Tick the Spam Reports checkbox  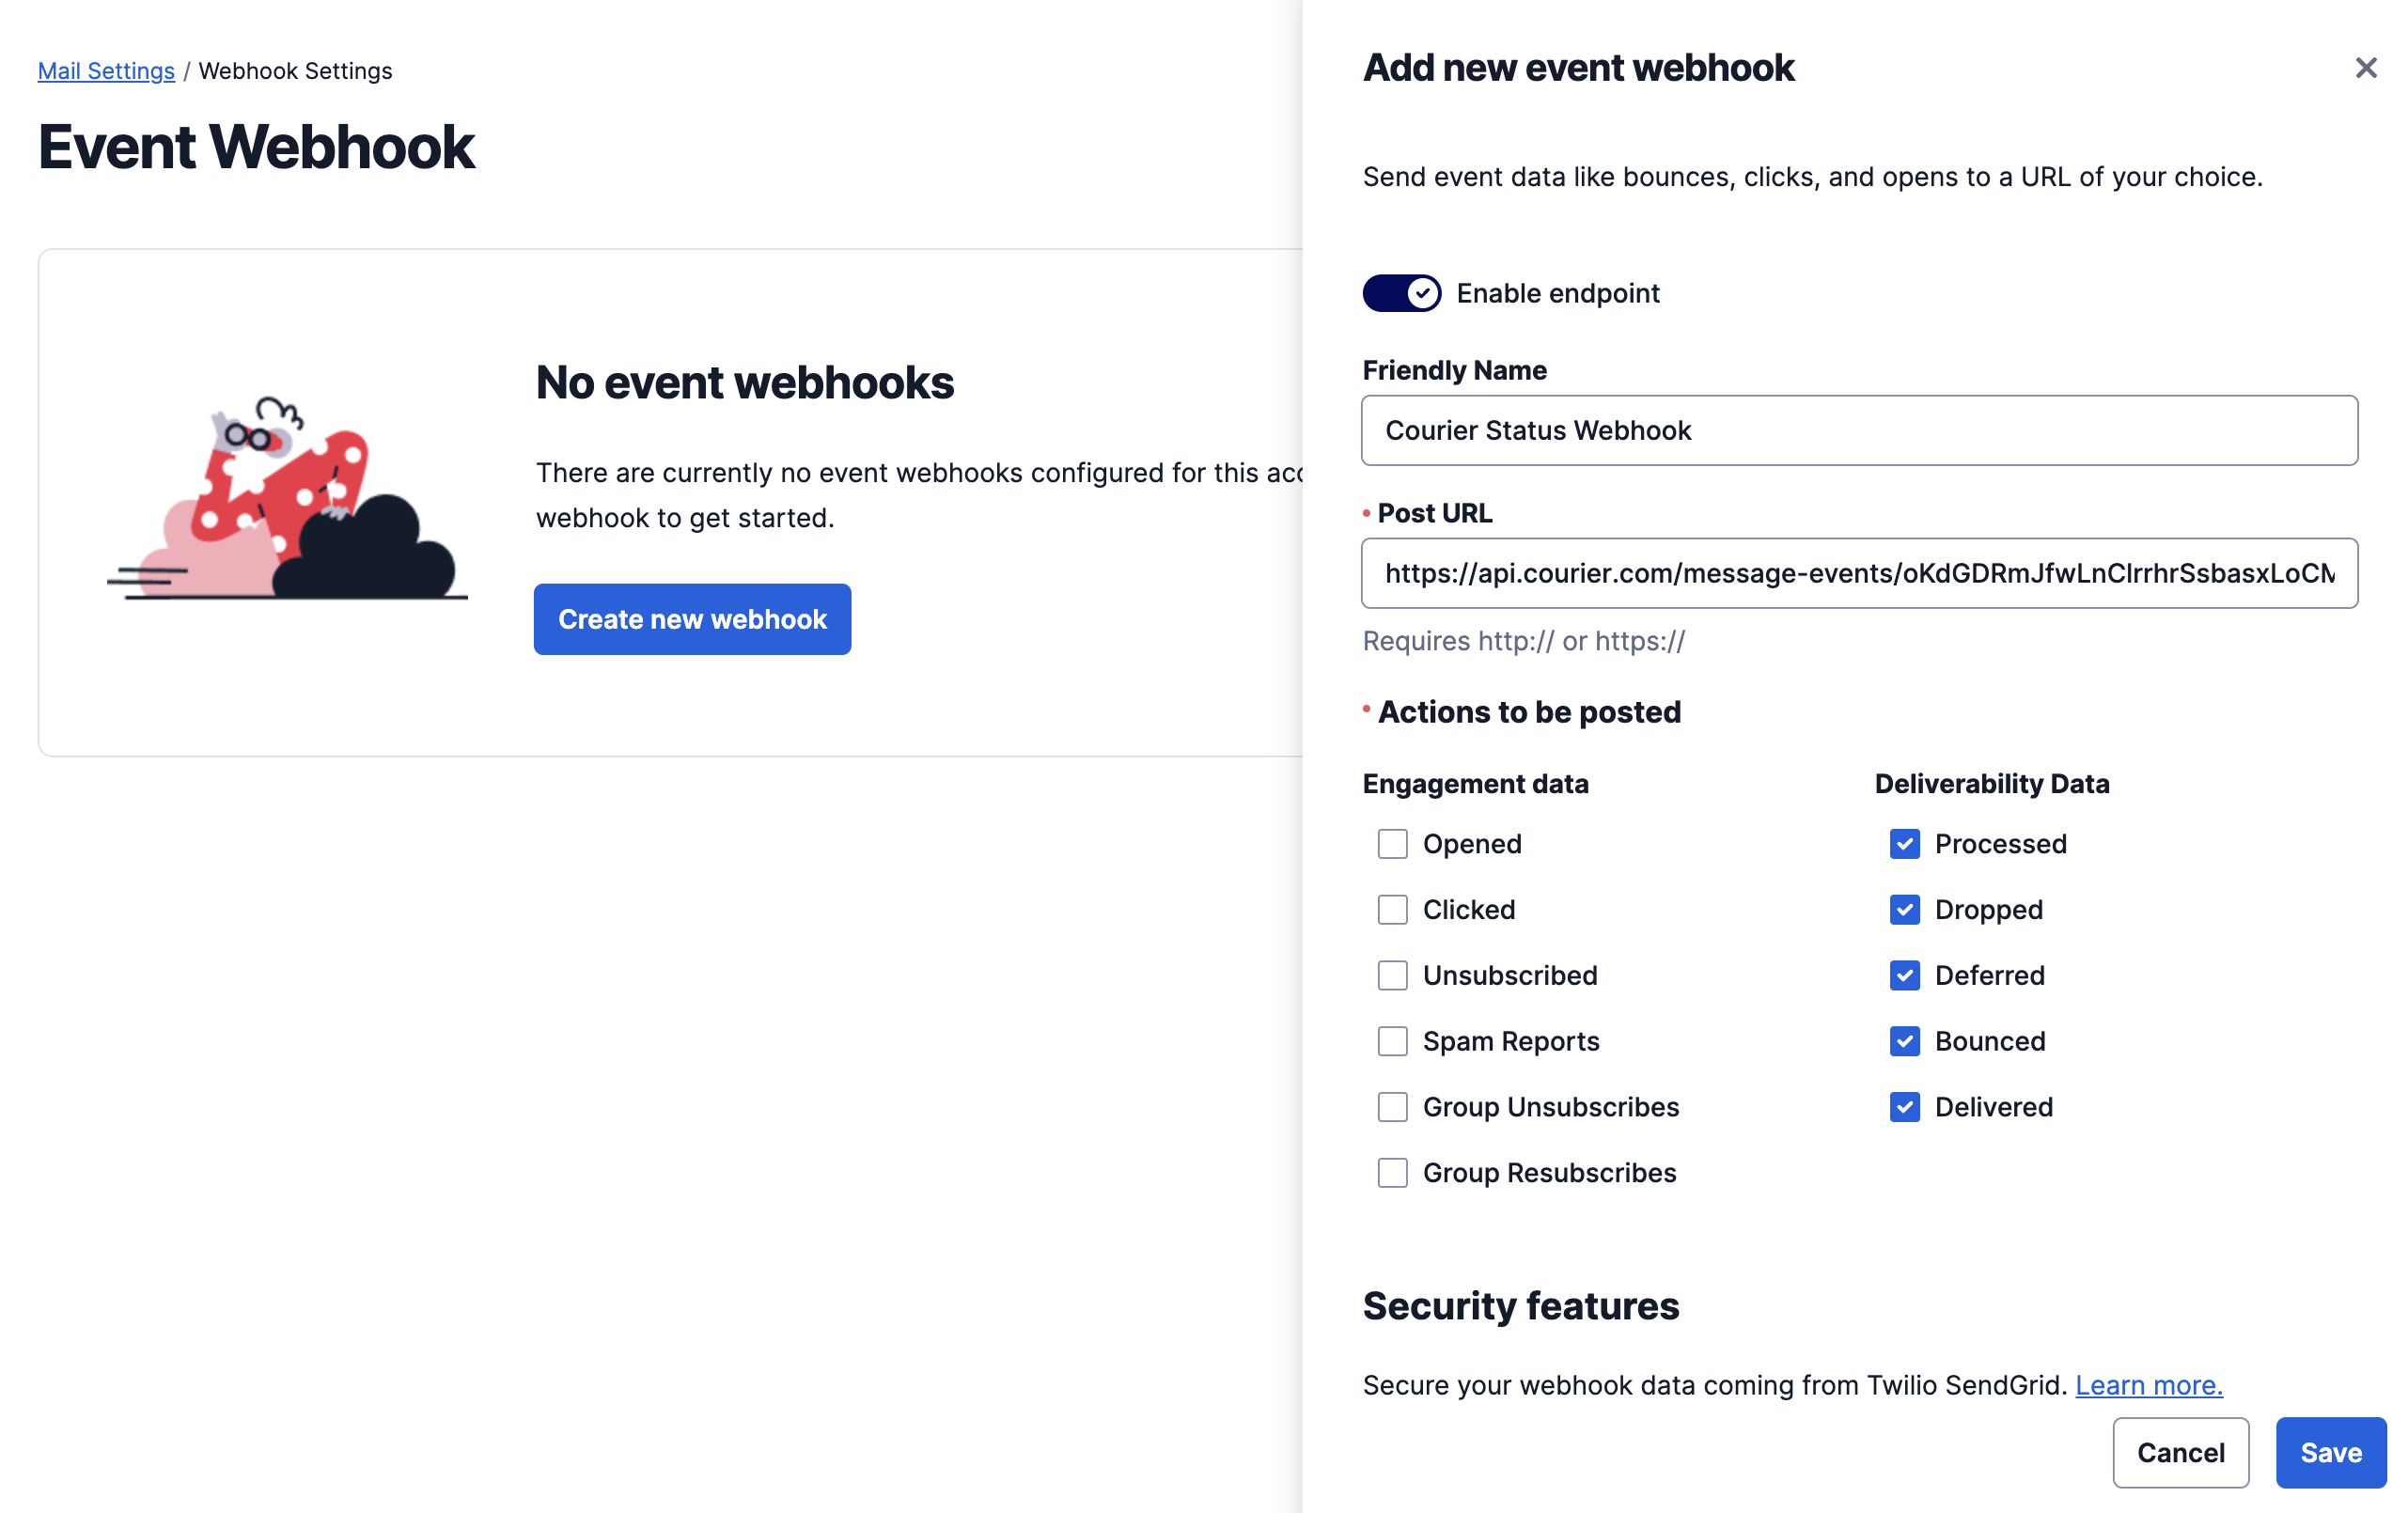1392,1041
